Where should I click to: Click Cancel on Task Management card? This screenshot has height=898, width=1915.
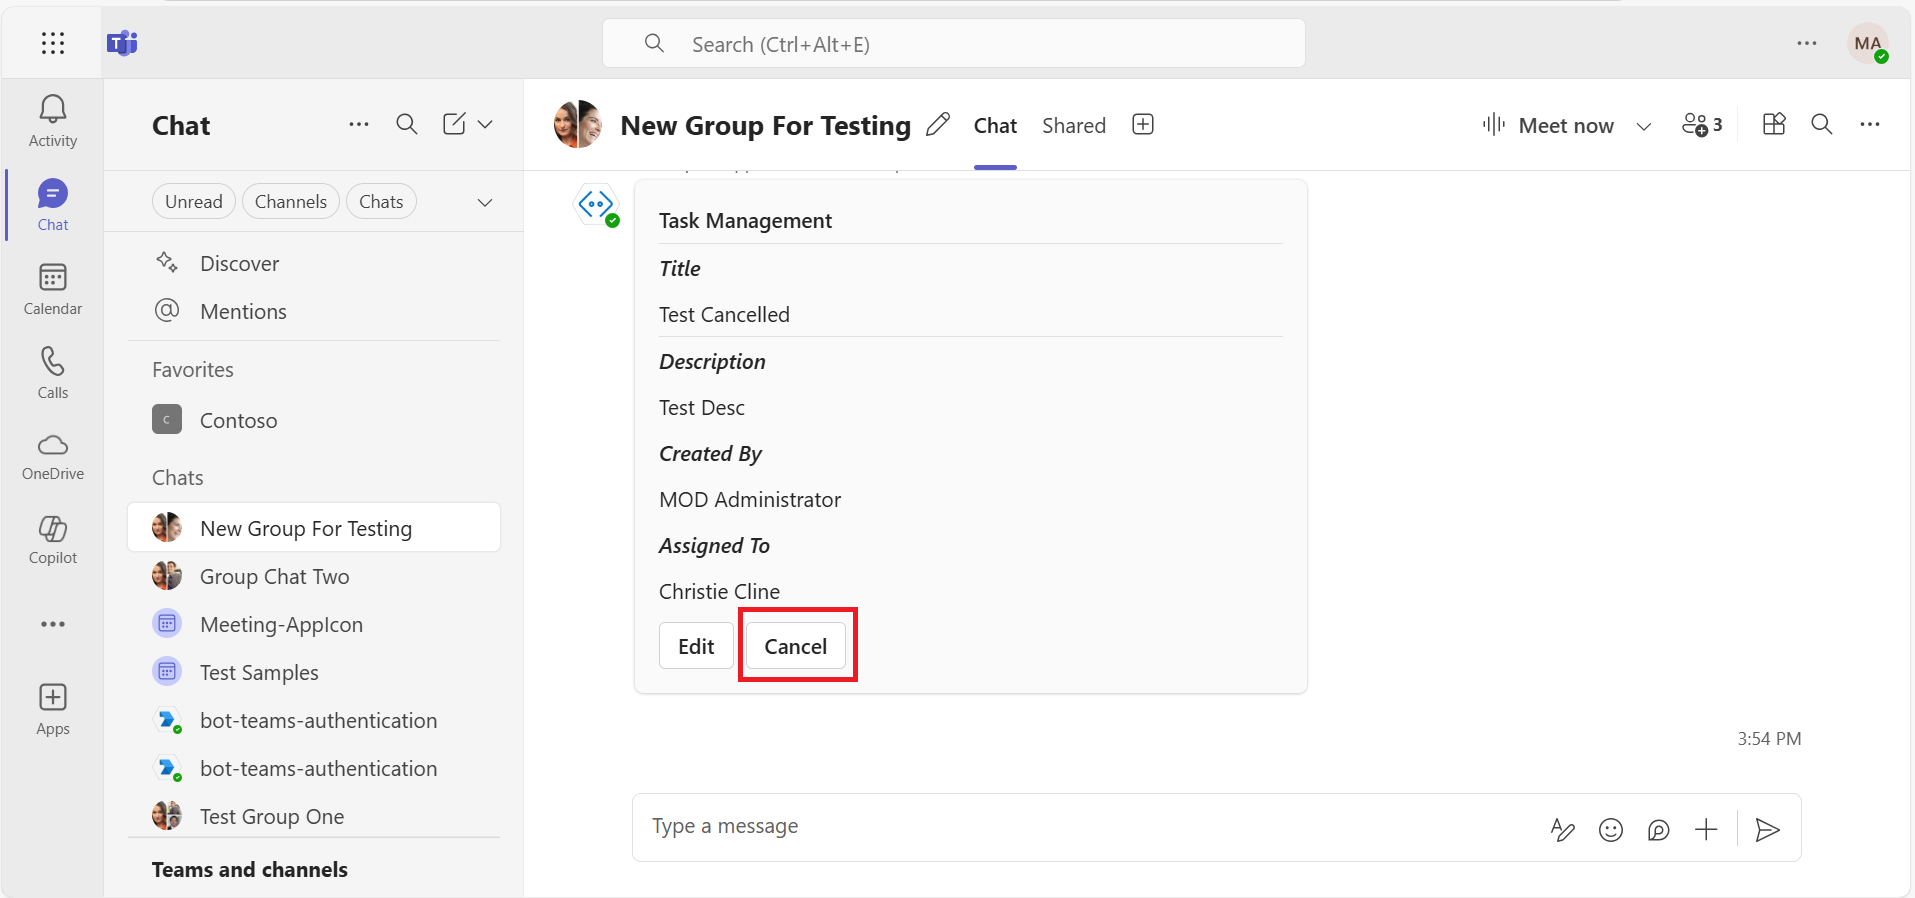click(x=796, y=646)
